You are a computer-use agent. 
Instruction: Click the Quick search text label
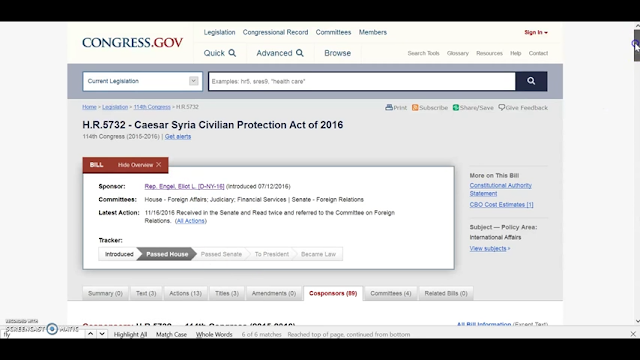coord(214,53)
